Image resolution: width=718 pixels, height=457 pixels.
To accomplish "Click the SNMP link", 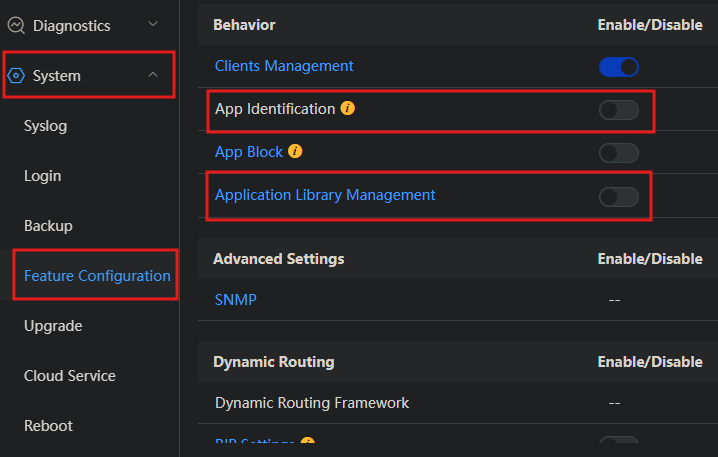I will click(235, 299).
